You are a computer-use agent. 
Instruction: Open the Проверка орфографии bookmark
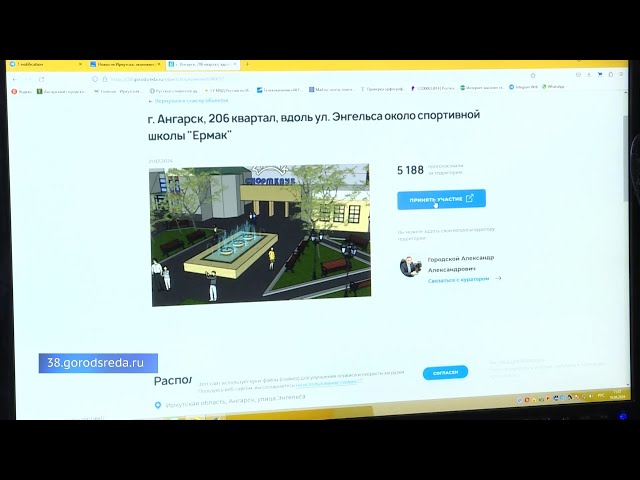click(x=382, y=89)
